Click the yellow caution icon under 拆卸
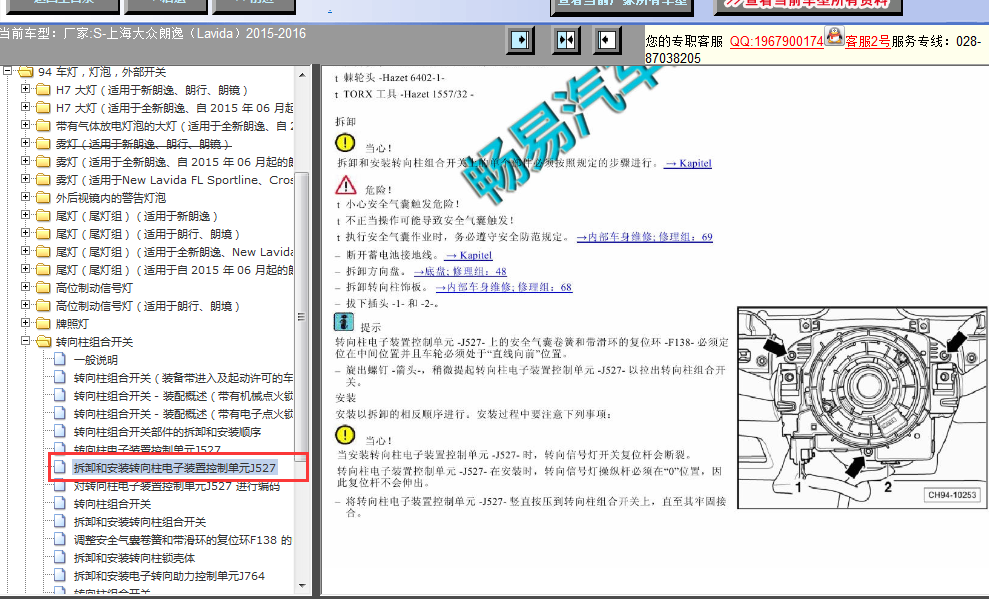The width and height of the screenshot is (989, 599). click(x=345, y=143)
